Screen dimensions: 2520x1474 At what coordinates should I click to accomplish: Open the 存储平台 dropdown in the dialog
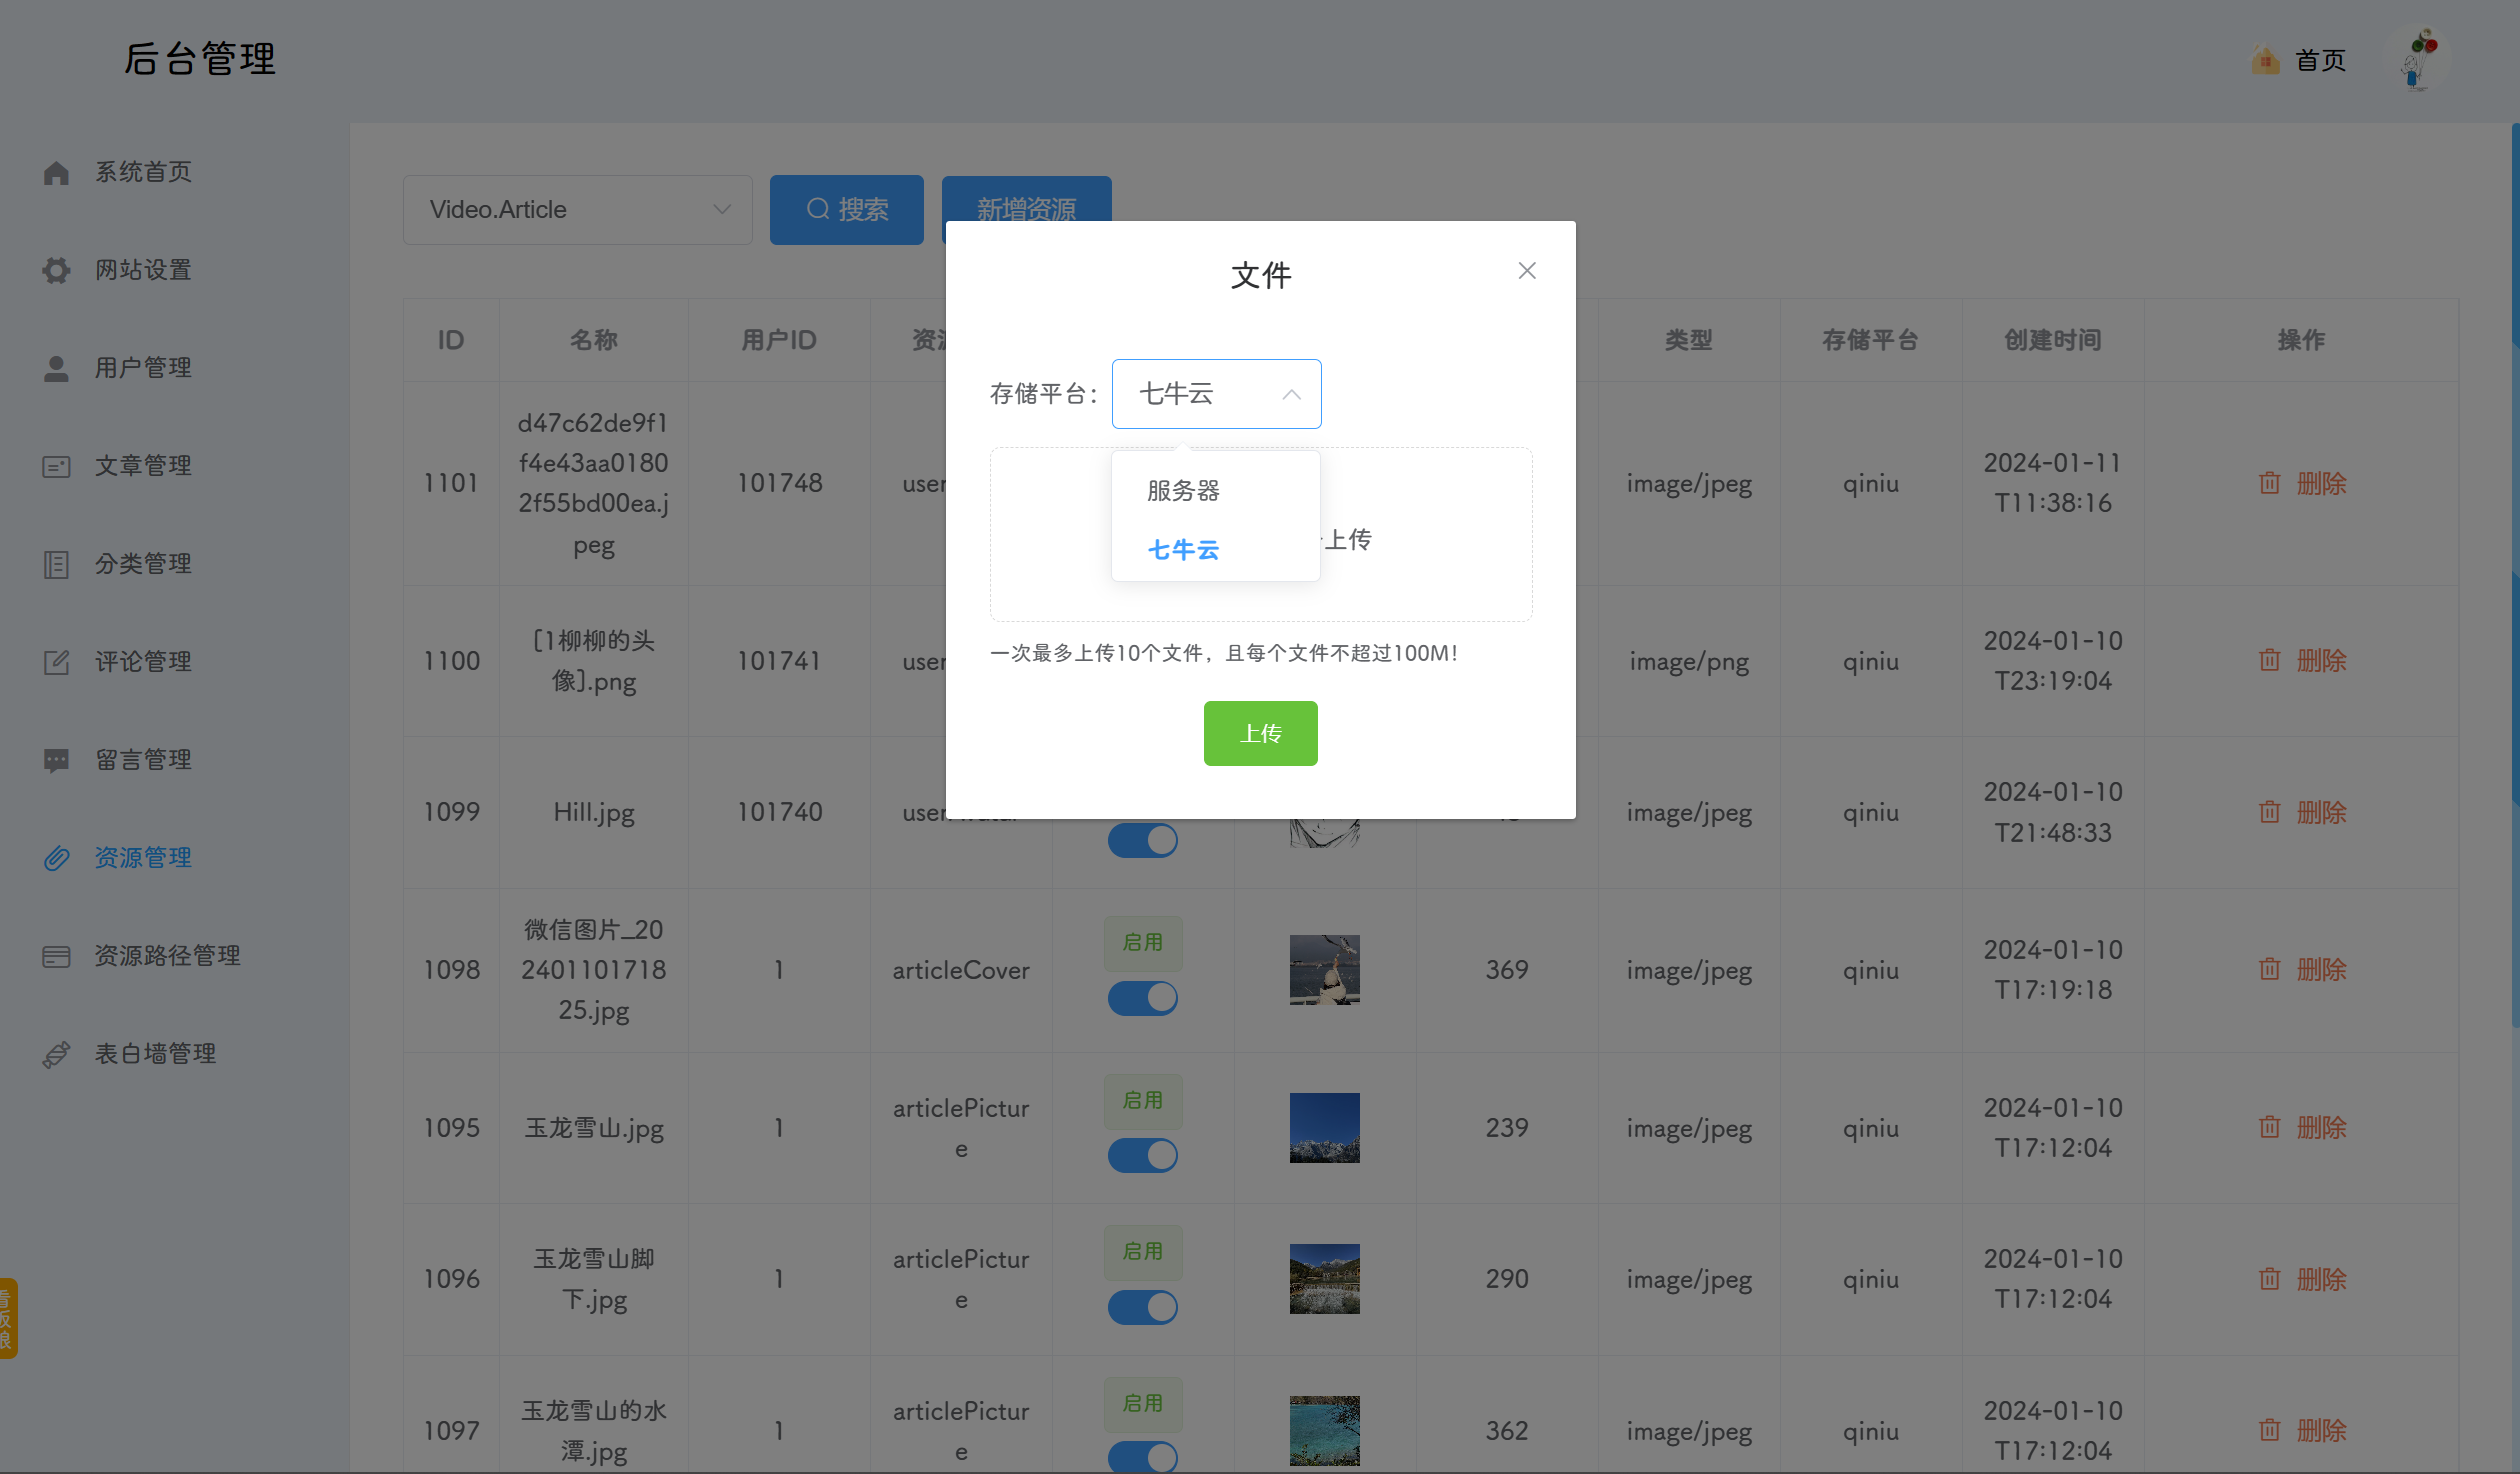[1216, 393]
